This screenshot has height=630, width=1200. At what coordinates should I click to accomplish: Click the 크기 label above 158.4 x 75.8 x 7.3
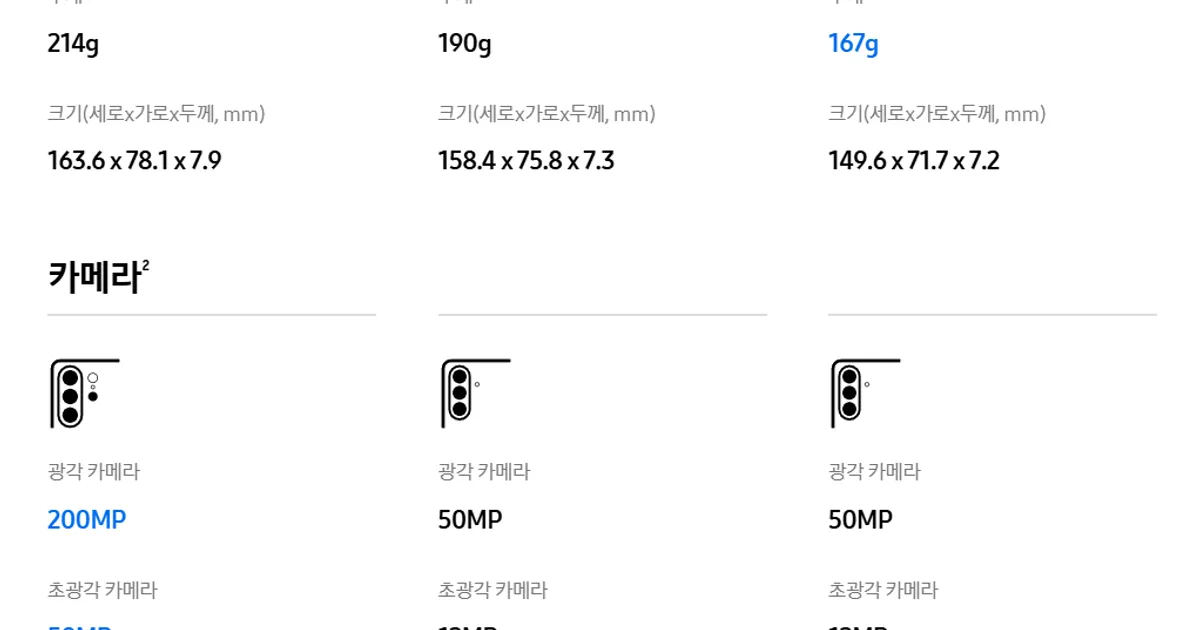coord(546,114)
